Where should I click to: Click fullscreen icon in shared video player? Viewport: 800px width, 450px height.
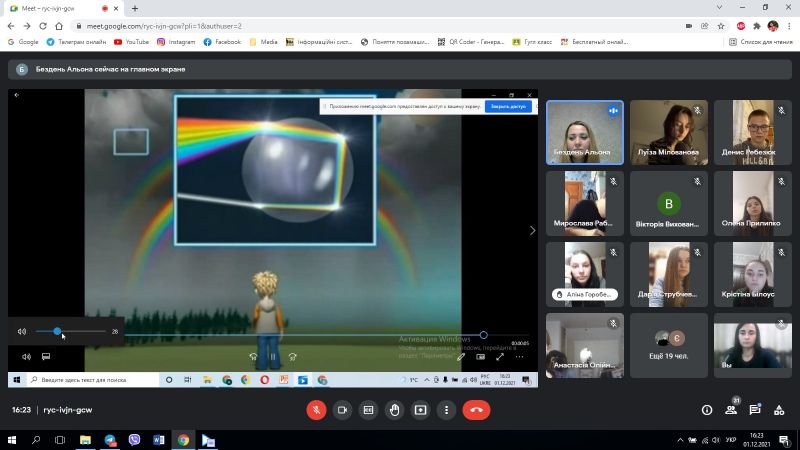point(500,357)
